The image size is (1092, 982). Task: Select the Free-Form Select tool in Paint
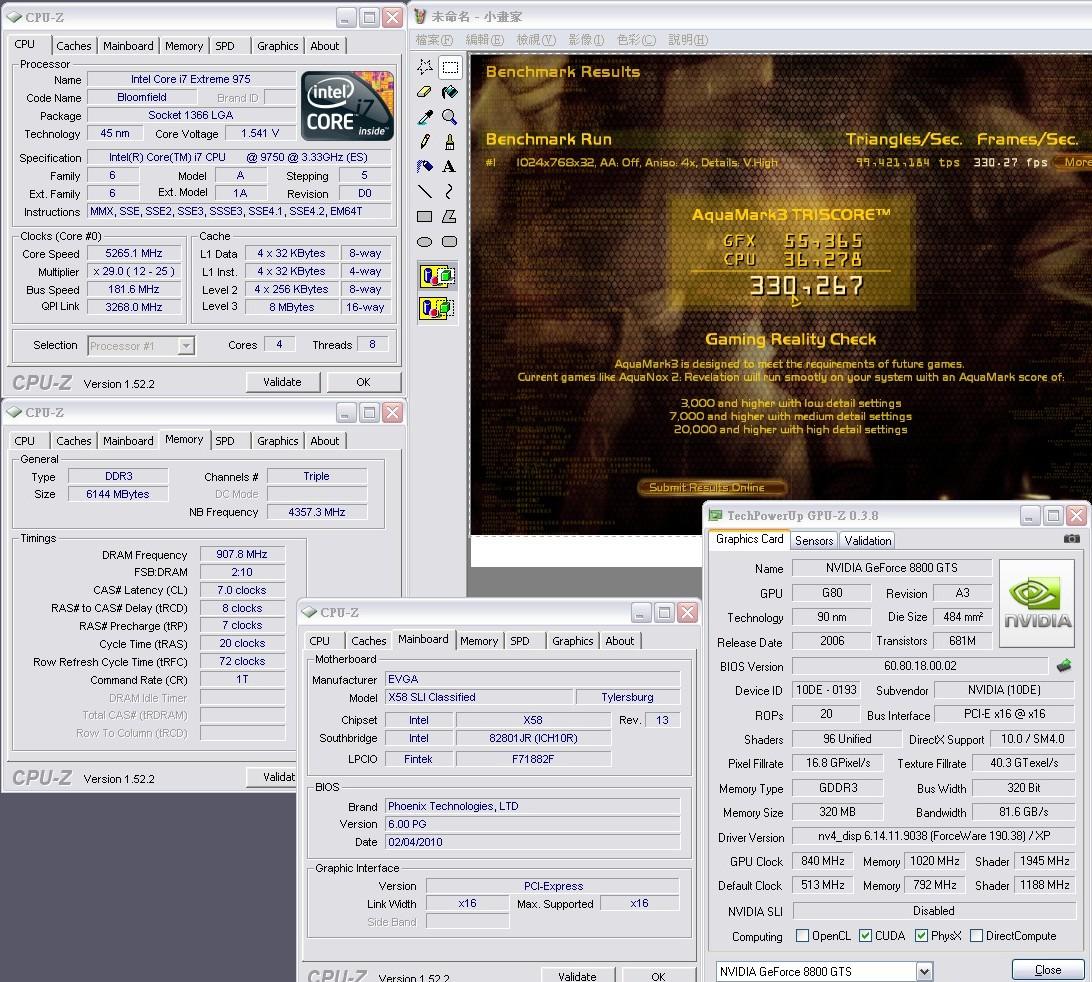click(425, 67)
